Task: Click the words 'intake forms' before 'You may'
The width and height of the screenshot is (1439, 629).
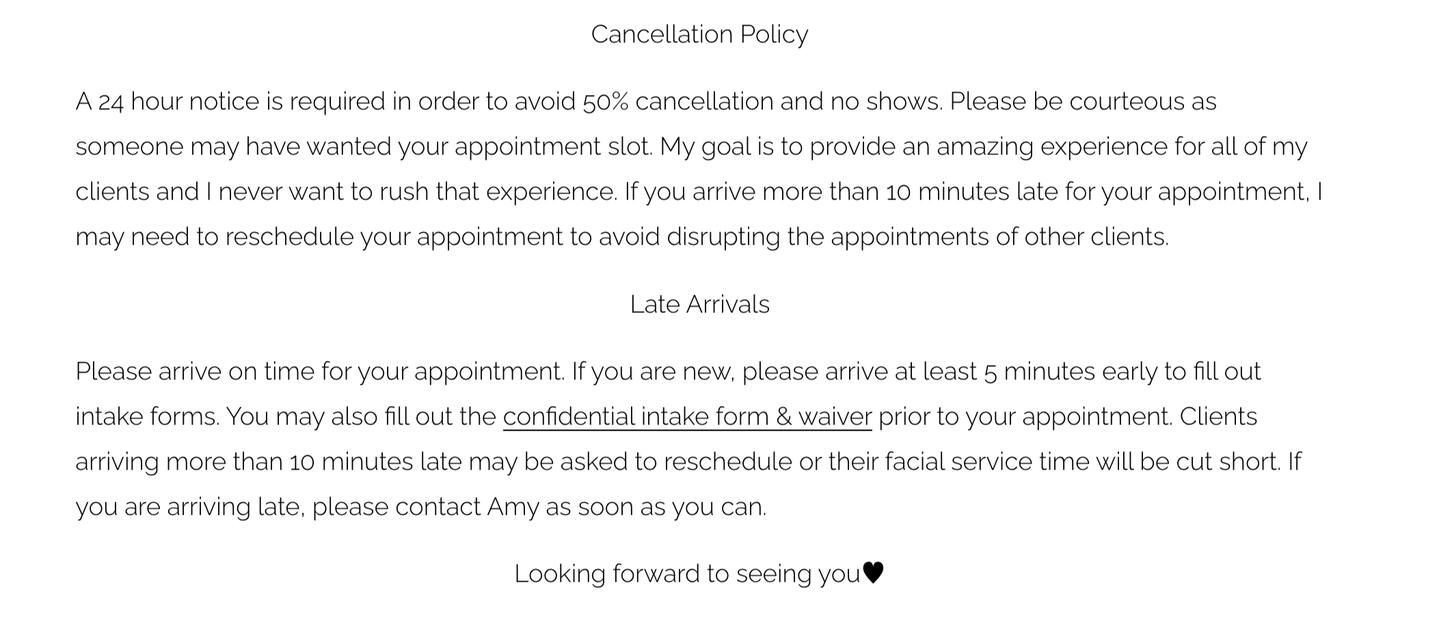Action: click(146, 417)
